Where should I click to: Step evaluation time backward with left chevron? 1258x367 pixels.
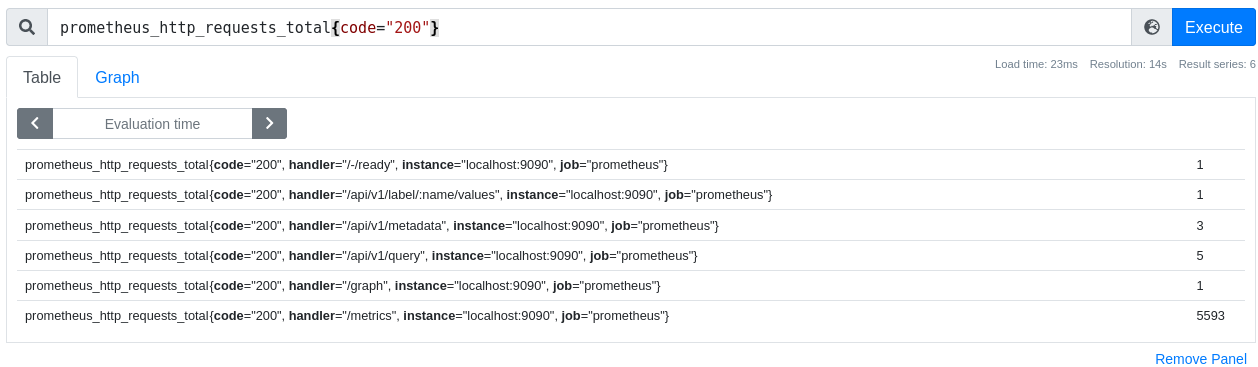pyautogui.click(x=35, y=124)
